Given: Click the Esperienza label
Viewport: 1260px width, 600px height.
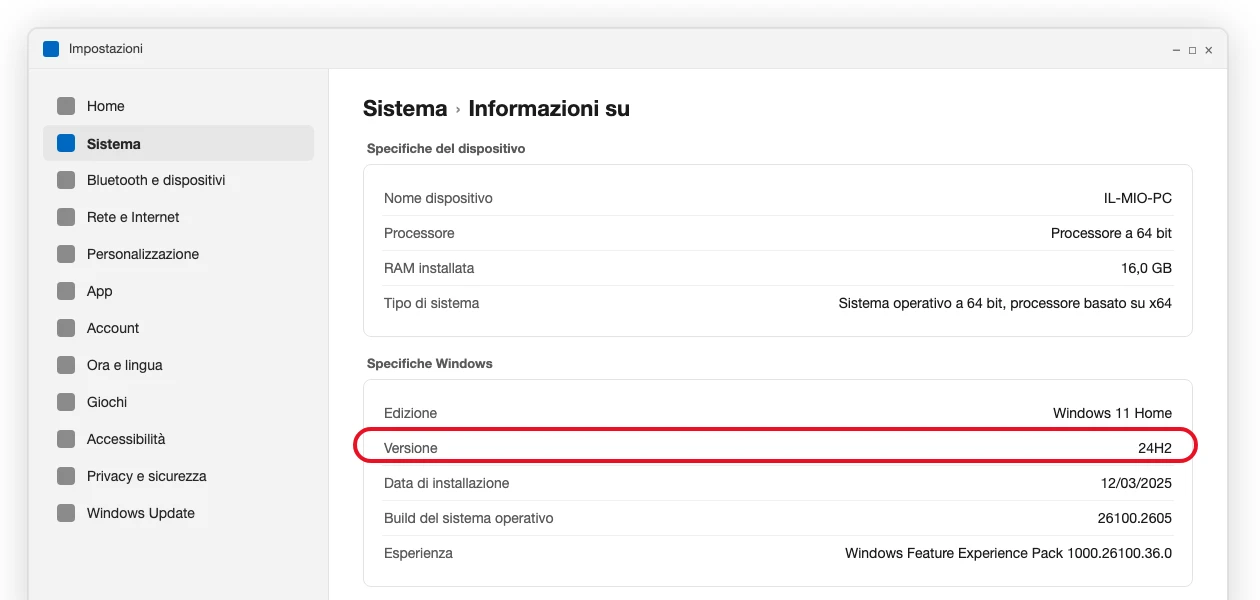Looking at the screenshot, I should [x=418, y=553].
